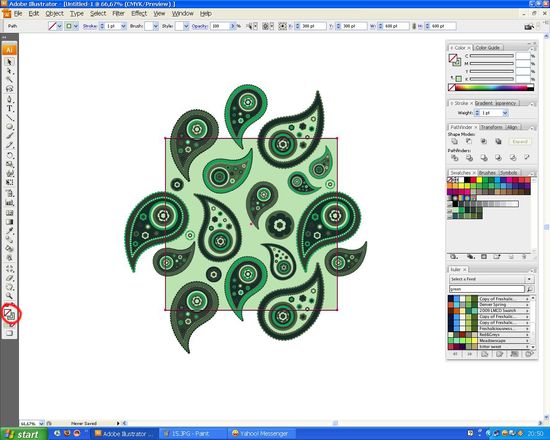Select the Scale tool
Viewport: 550px width, 440px height.
(x=9, y=165)
